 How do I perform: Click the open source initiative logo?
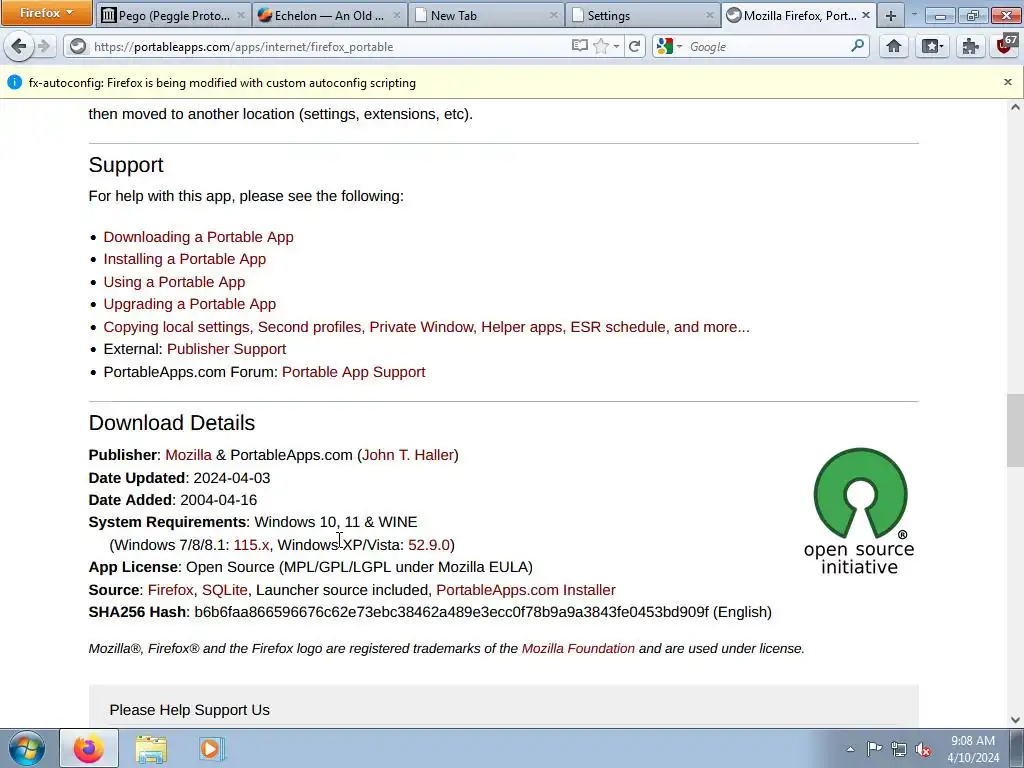click(x=859, y=511)
